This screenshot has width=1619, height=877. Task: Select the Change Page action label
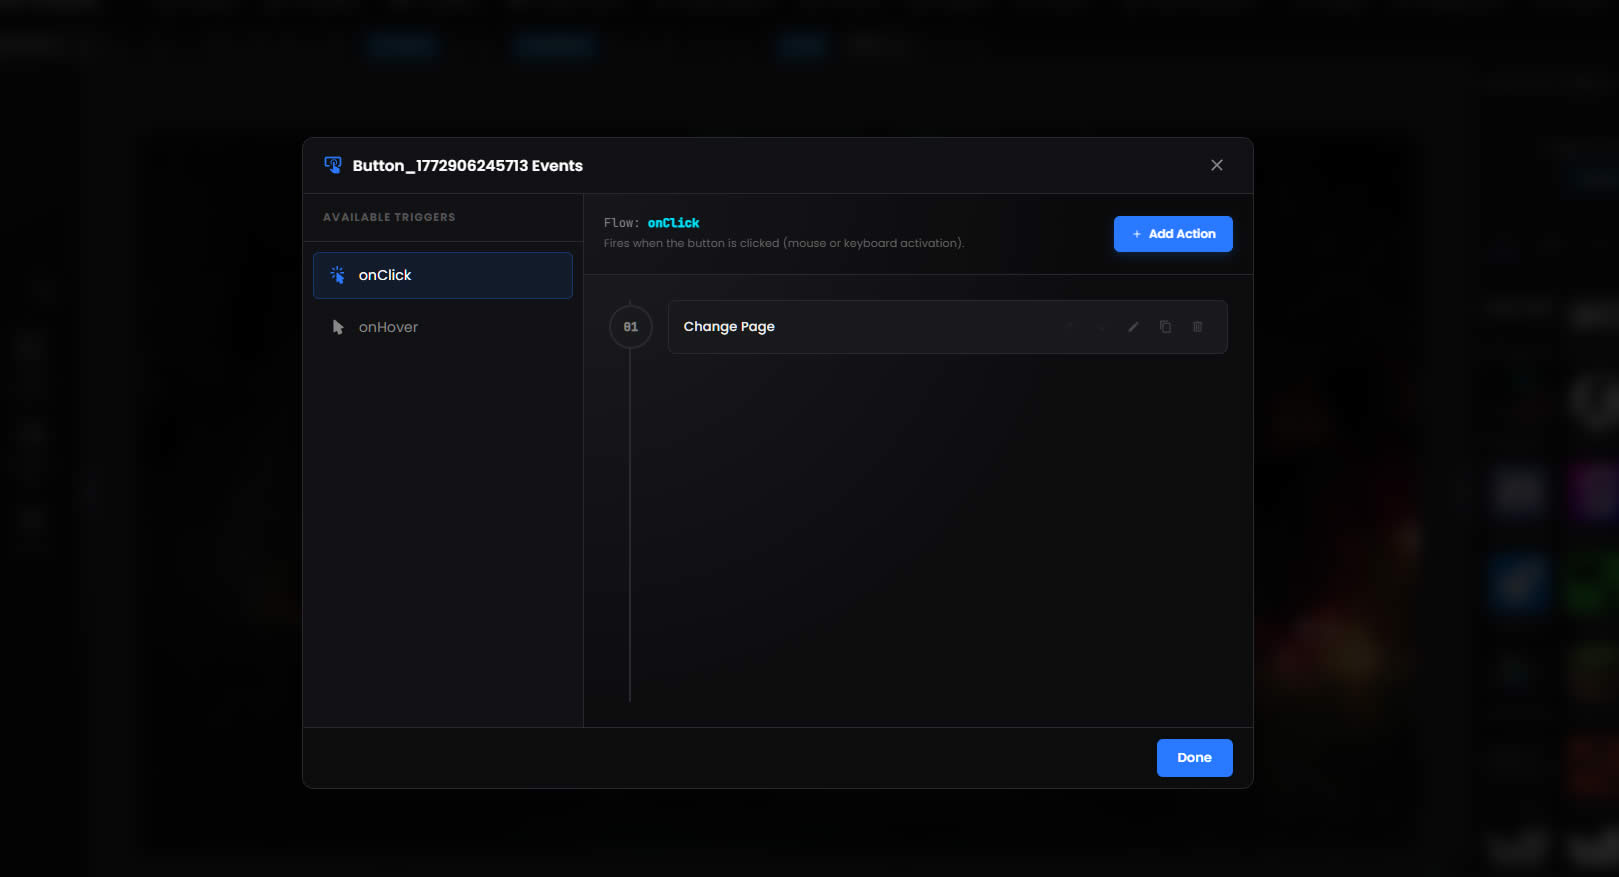729,327
